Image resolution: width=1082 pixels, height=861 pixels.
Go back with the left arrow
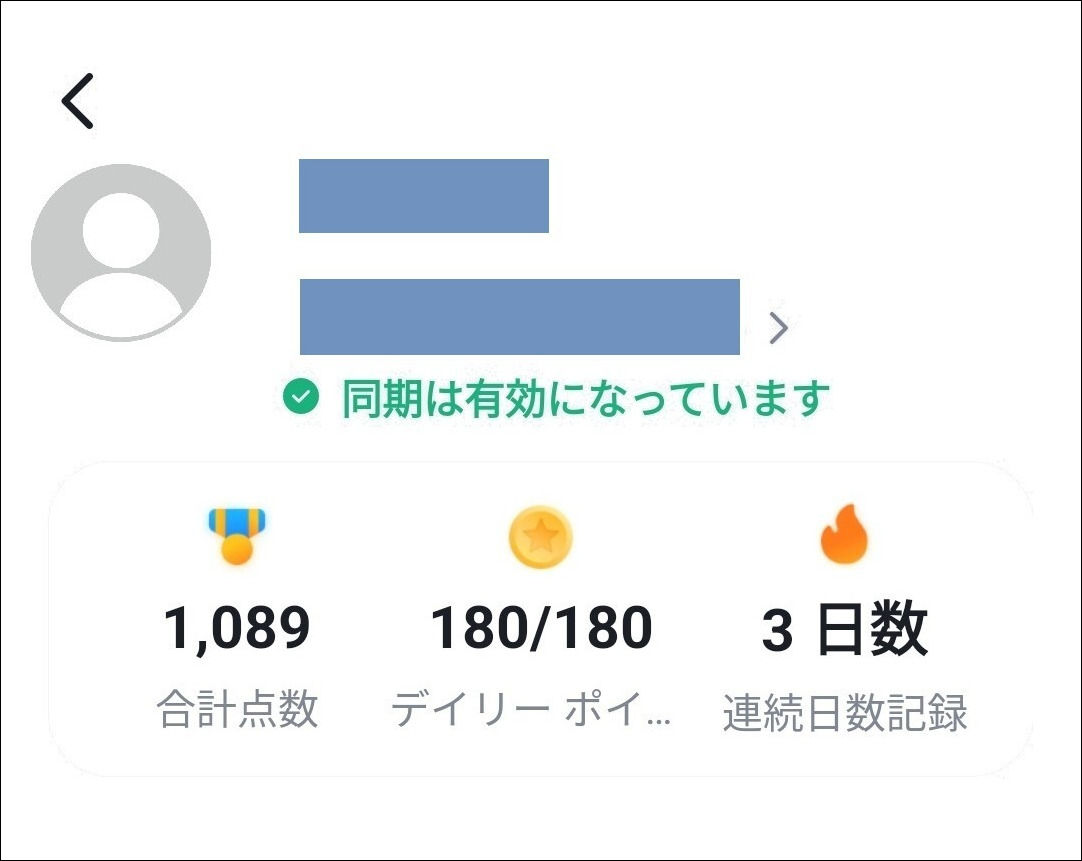click(x=77, y=101)
